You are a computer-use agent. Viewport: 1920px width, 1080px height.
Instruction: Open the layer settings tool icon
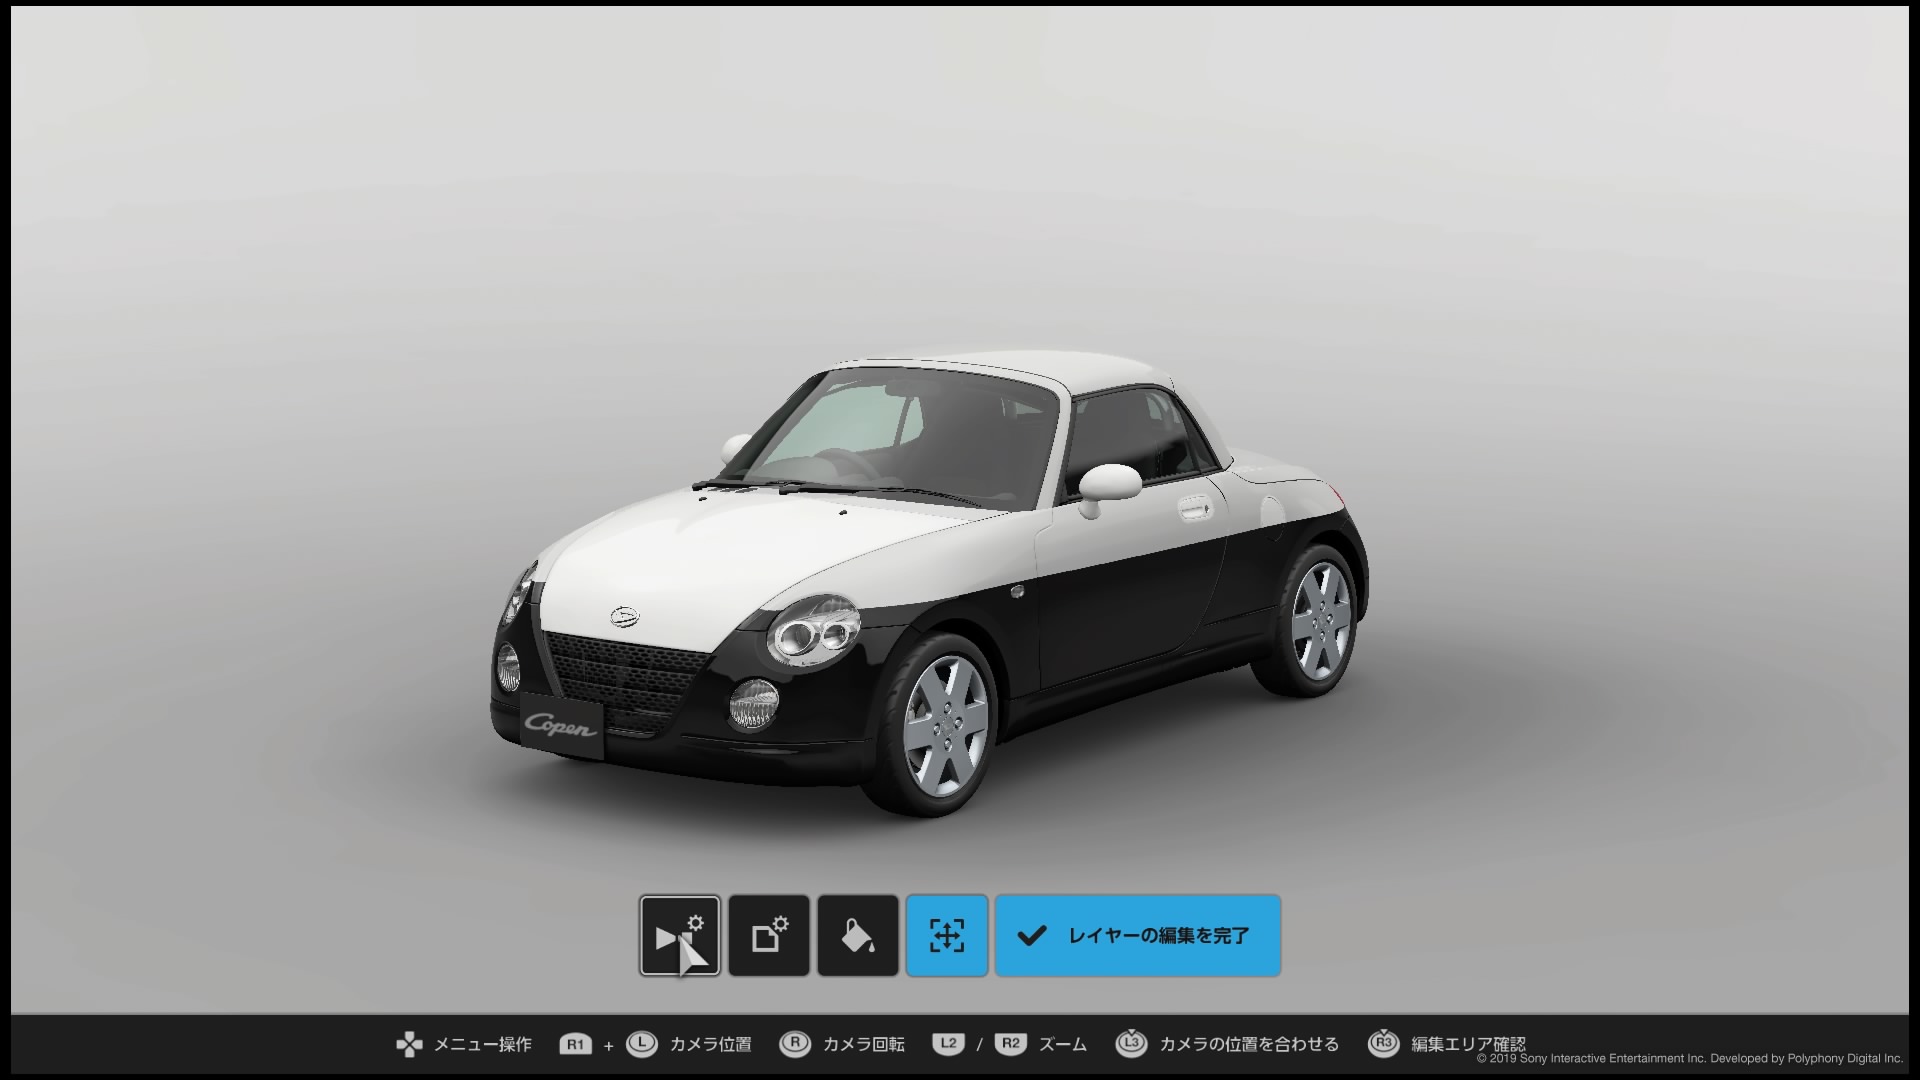769,936
